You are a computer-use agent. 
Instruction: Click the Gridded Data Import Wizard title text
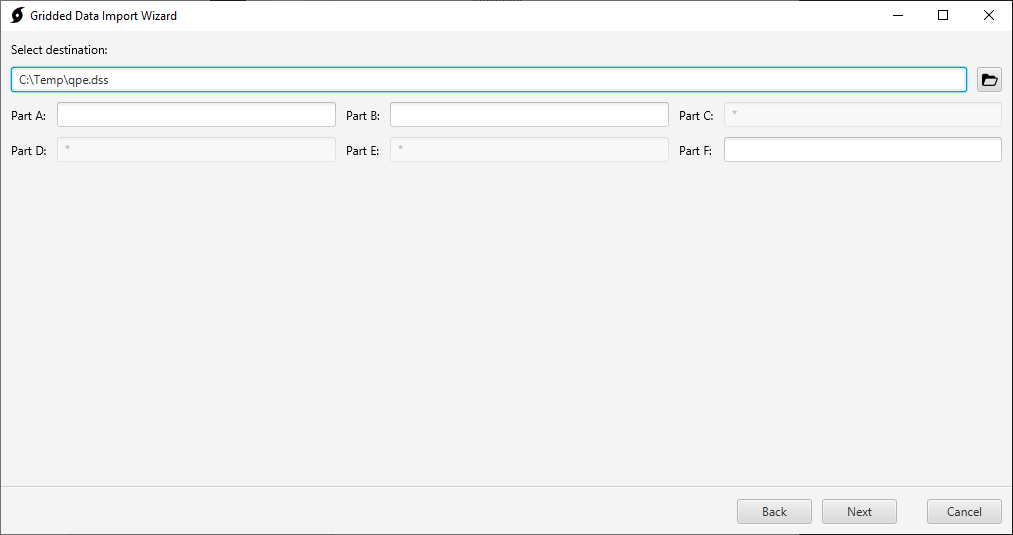tap(103, 16)
